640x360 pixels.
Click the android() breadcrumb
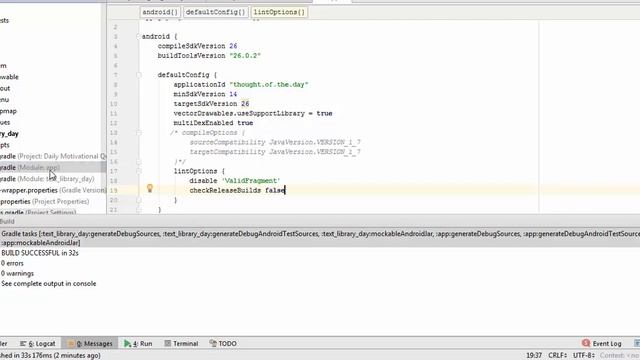160,12
